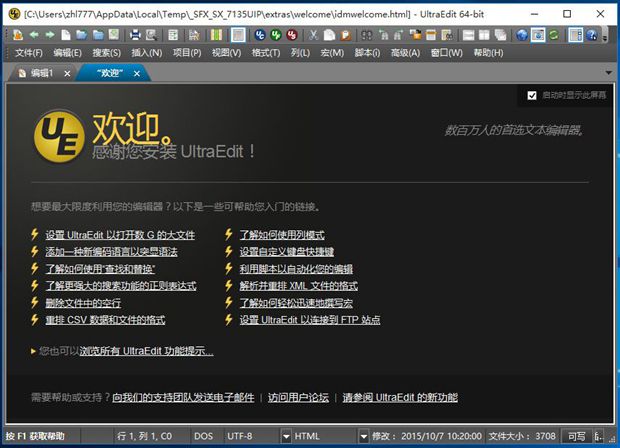Launch UltraCompare with the blue UC icon
620x448 pixels.
click(260, 35)
